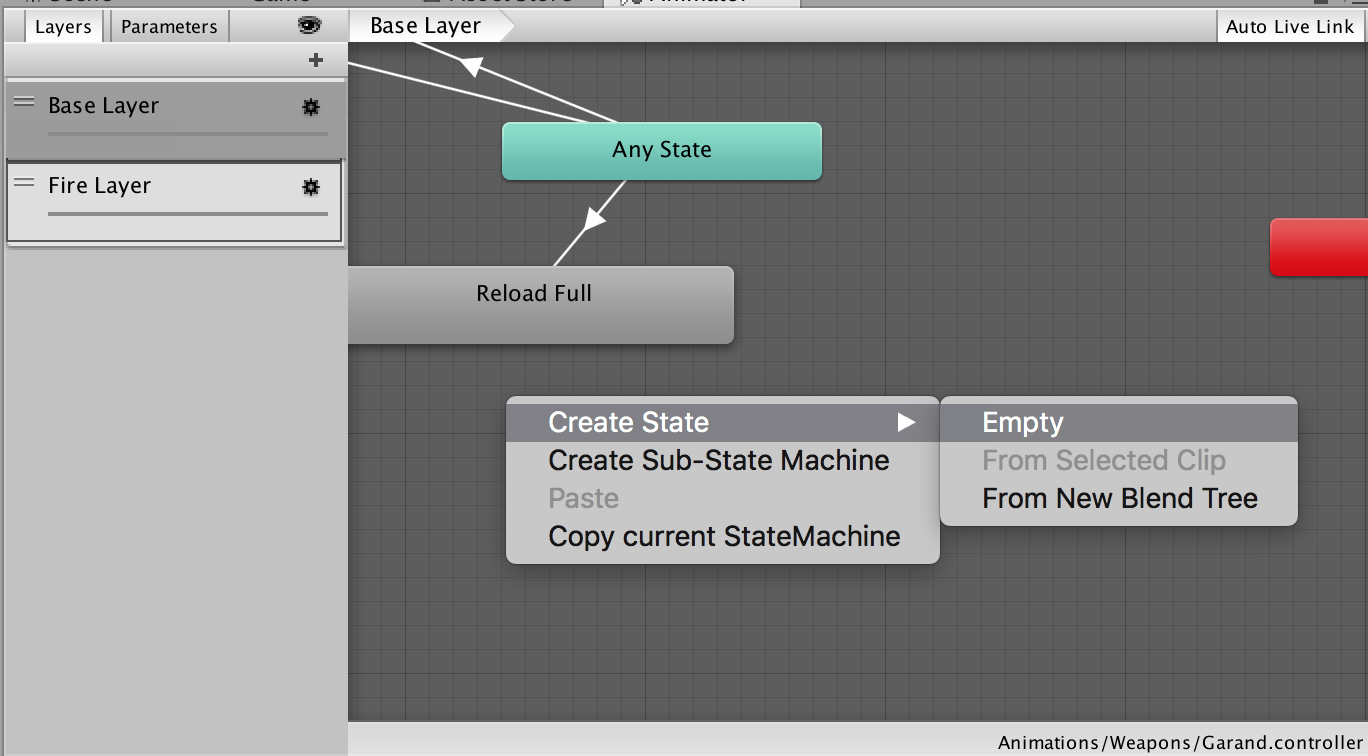
Task: Select the transition arrow leaving Any State upward
Action: (470, 67)
